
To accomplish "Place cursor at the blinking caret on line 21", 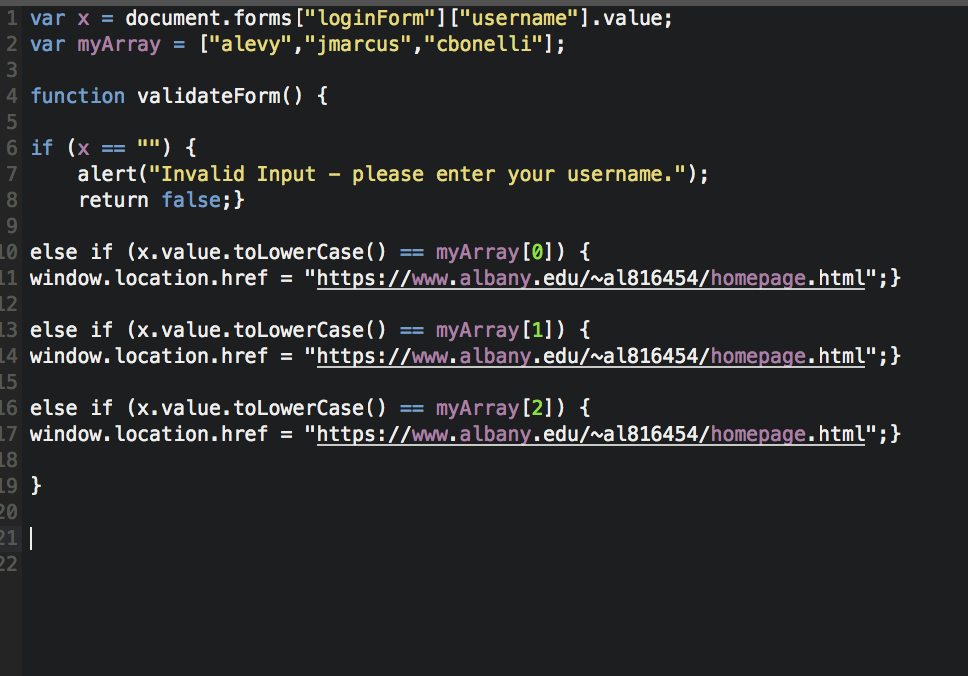I will pos(31,538).
